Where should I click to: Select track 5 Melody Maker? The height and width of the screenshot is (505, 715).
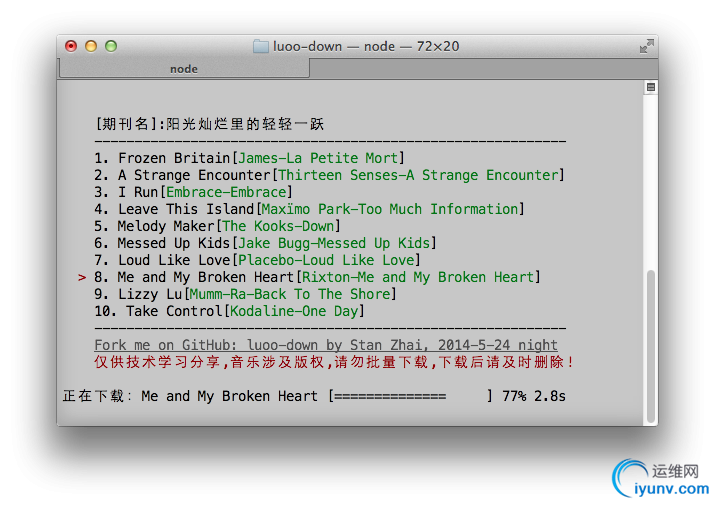click(x=218, y=226)
